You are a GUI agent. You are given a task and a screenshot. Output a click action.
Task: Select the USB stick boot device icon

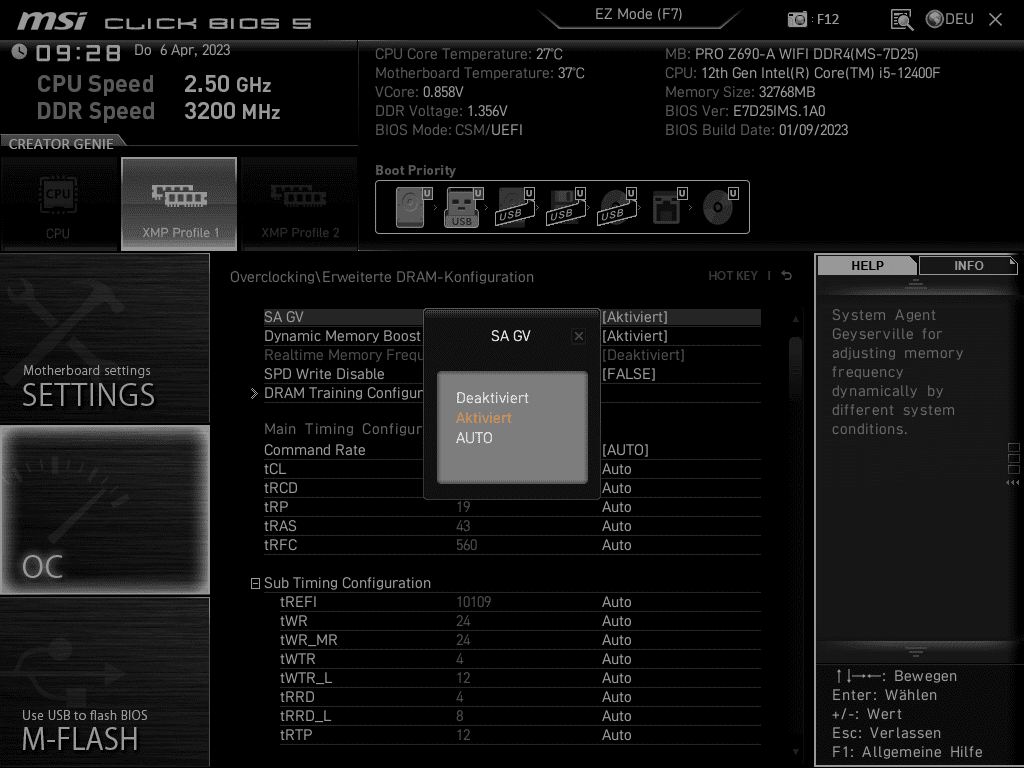(464, 207)
